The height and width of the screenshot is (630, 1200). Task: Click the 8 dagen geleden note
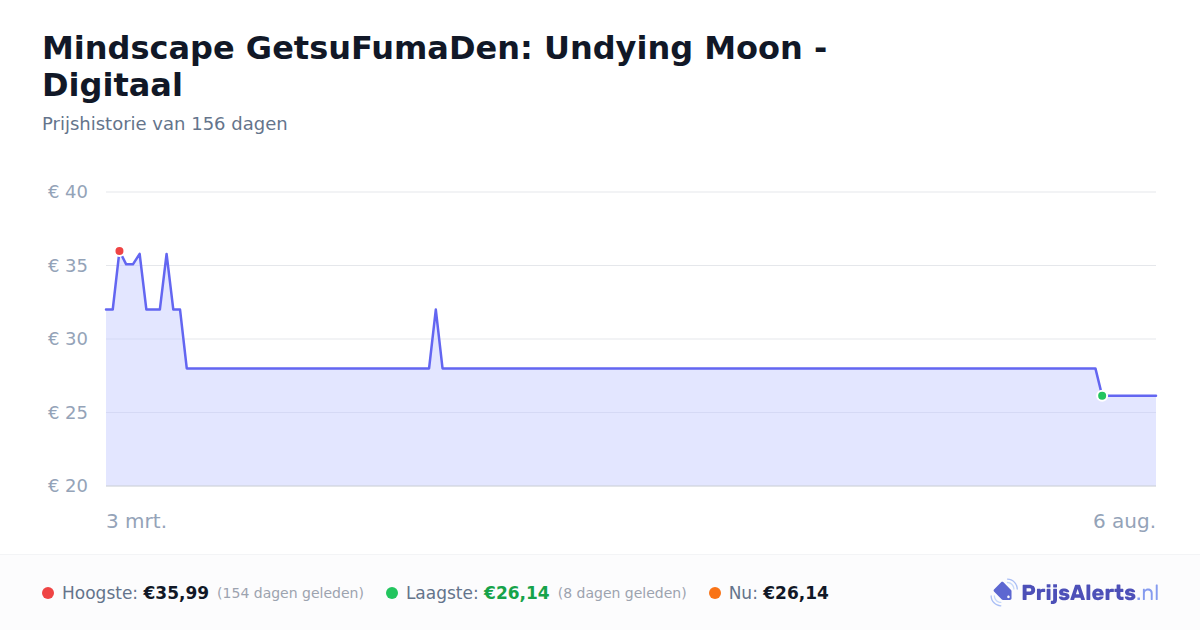(x=622, y=593)
